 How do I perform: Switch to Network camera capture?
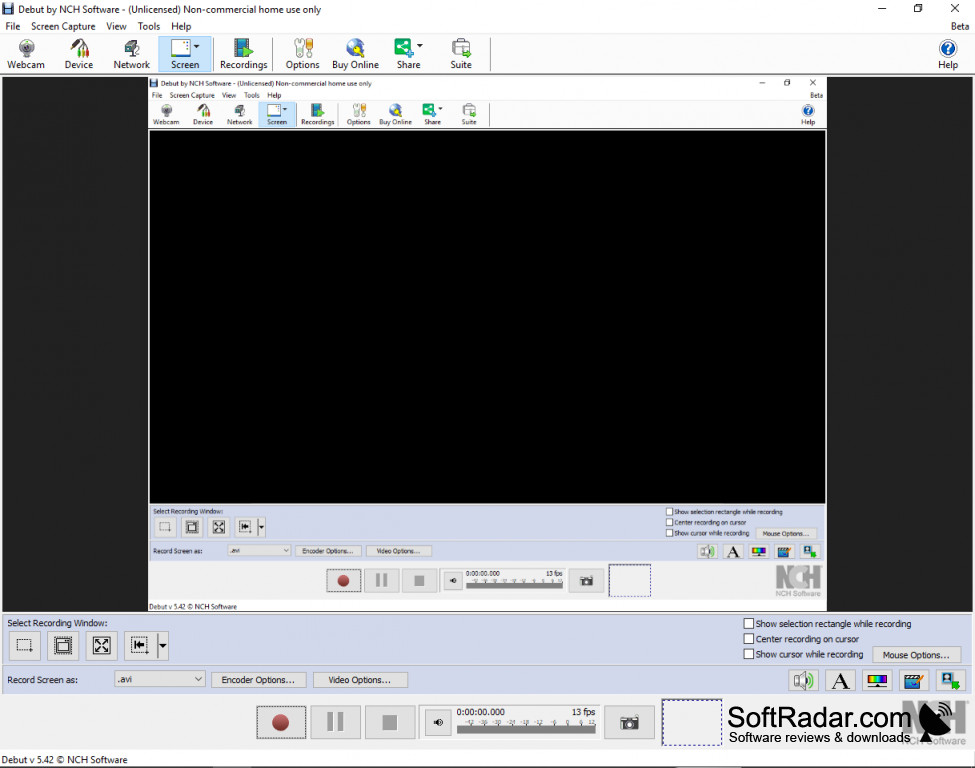click(x=132, y=54)
